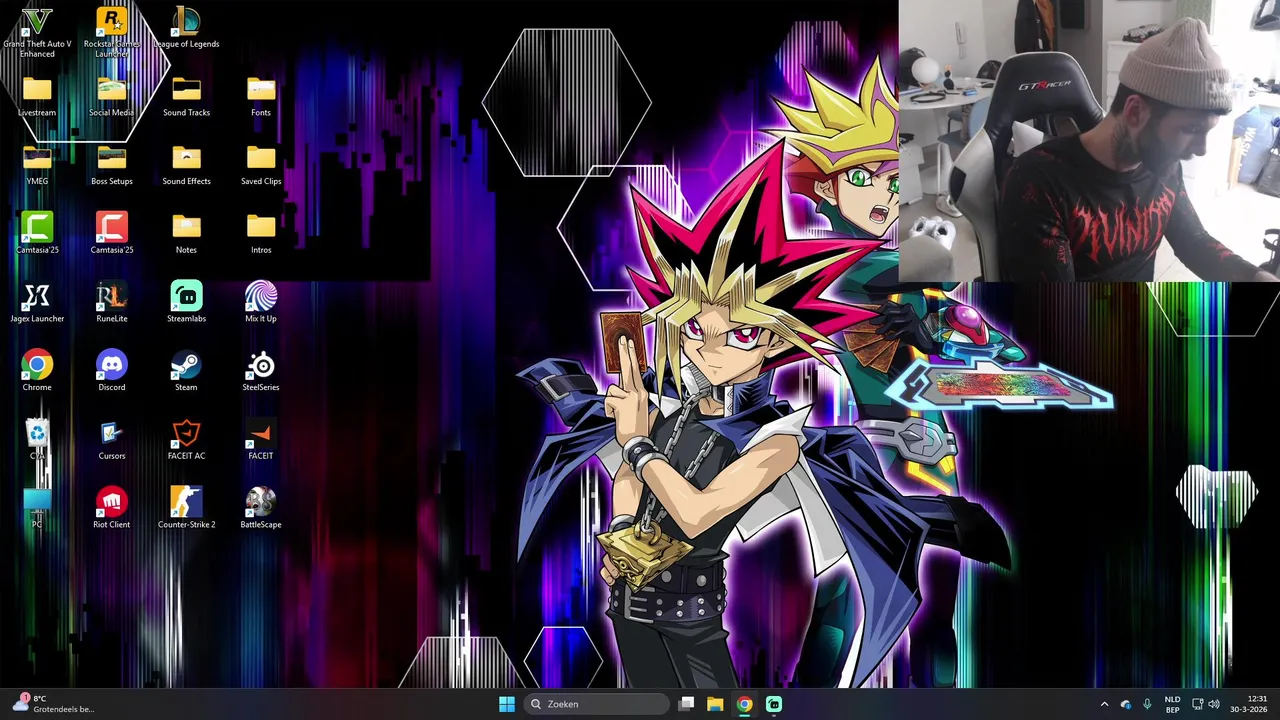Open the Sound Effects folder
This screenshot has width=1280, height=720.
click(x=186, y=165)
